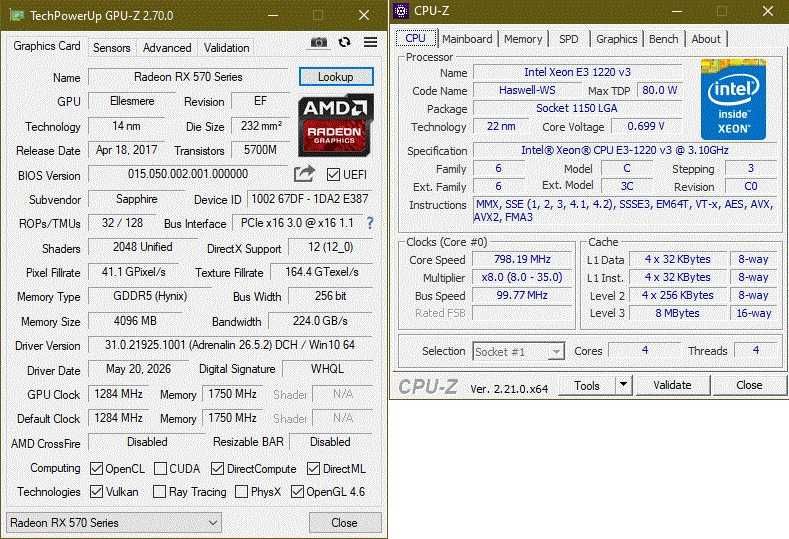Switch to the Advanced tab in GPU-Z
Screen dimensions: 789x539
tap(167, 48)
